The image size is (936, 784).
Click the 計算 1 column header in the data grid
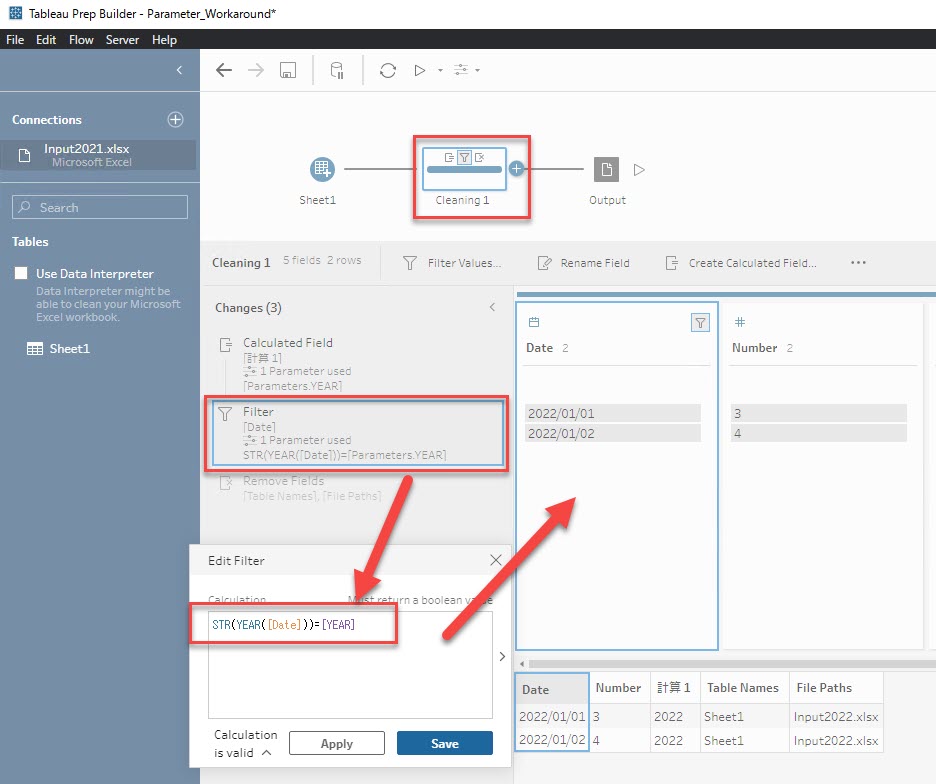(674, 688)
